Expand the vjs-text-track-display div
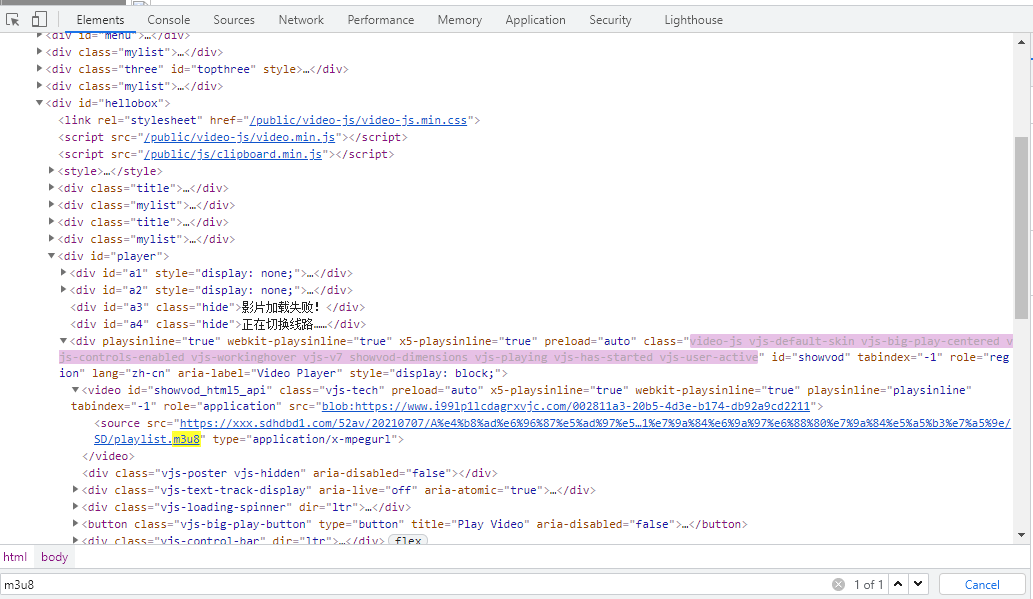 (x=75, y=490)
